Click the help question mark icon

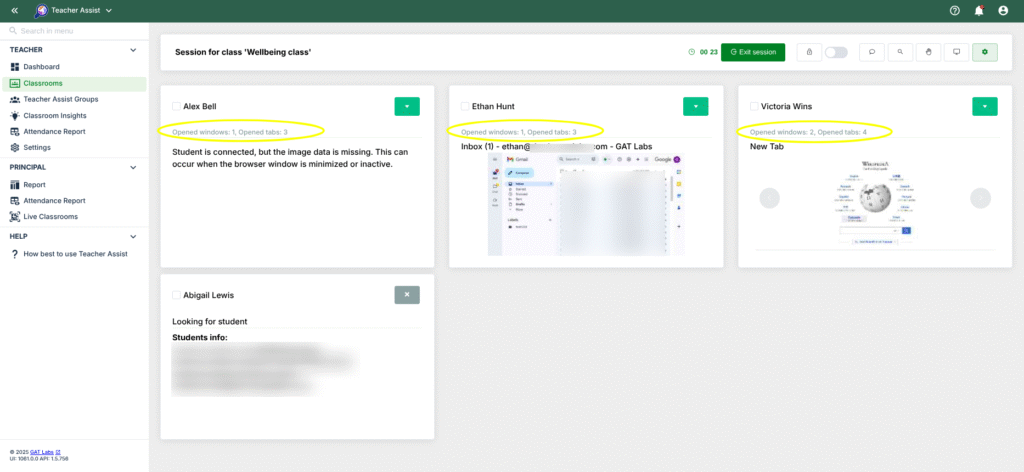(955, 11)
